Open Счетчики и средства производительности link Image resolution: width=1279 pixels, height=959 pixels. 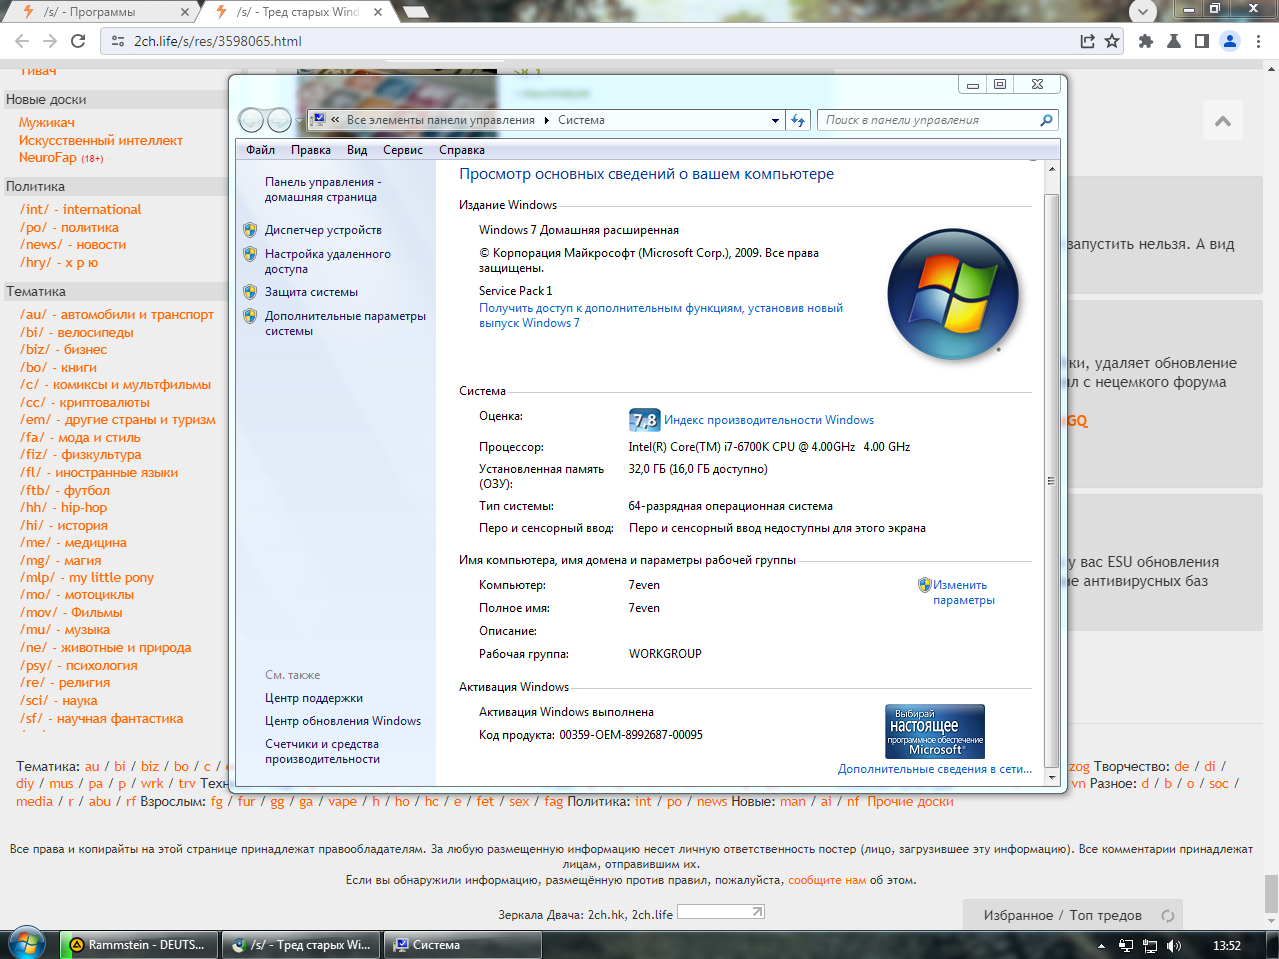click(x=322, y=751)
